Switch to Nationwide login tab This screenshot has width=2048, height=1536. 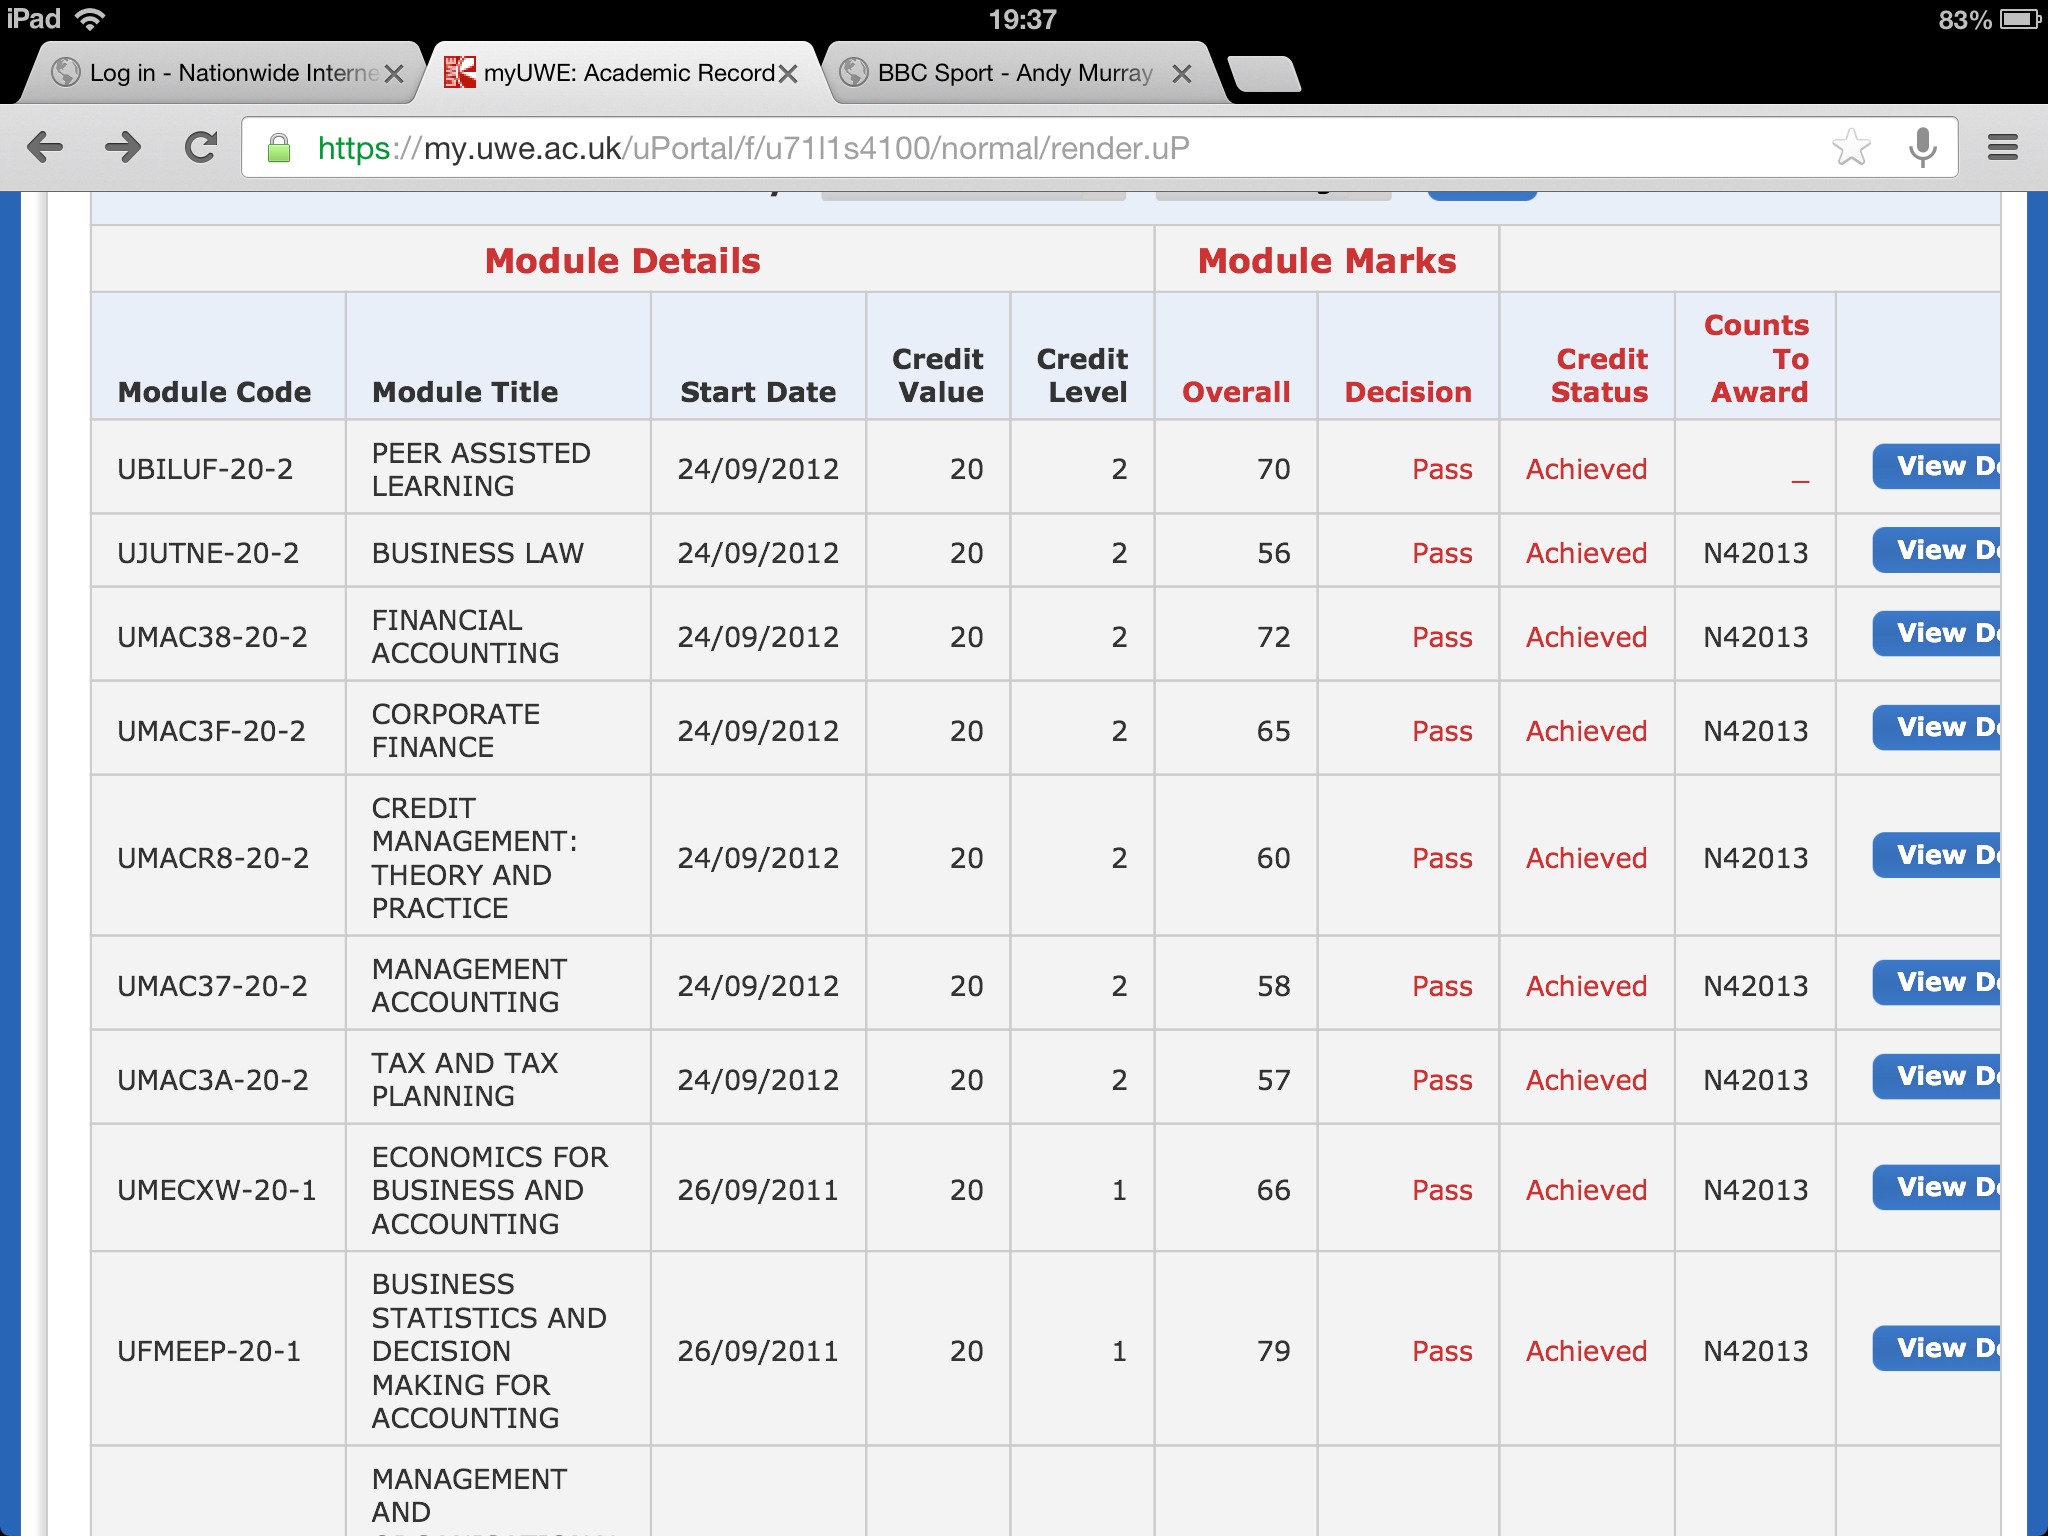230,74
